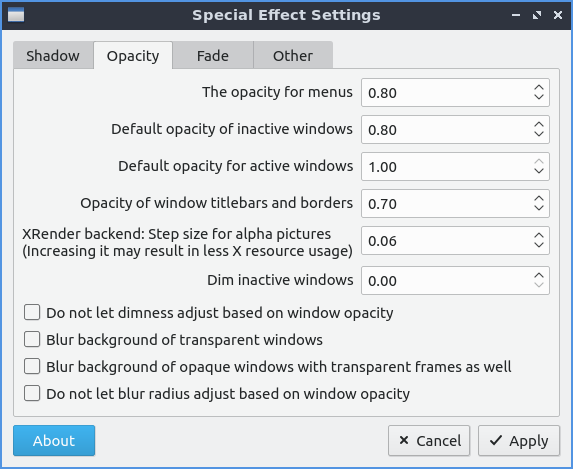Open the Fade tab
Image resolution: width=573 pixels, height=469 pixels.
point(213,56)
